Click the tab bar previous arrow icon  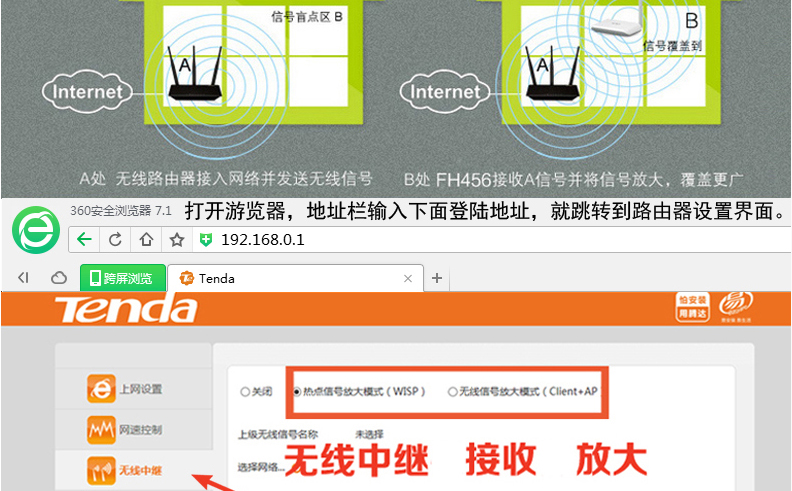23,278
